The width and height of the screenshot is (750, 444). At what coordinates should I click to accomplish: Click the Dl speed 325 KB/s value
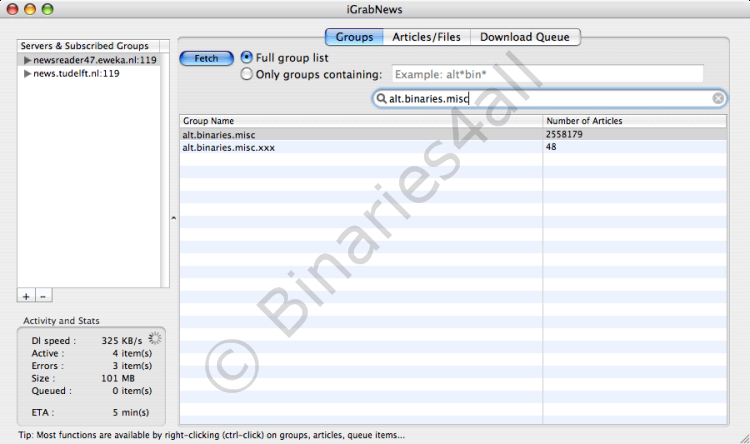121,341
